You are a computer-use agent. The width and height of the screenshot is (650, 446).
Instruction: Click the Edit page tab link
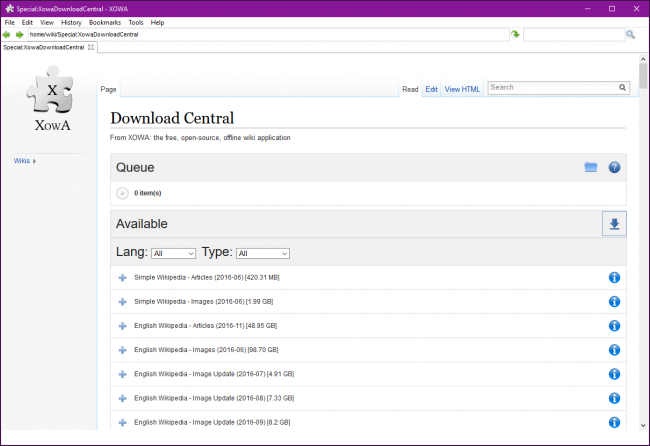point(431,89)
